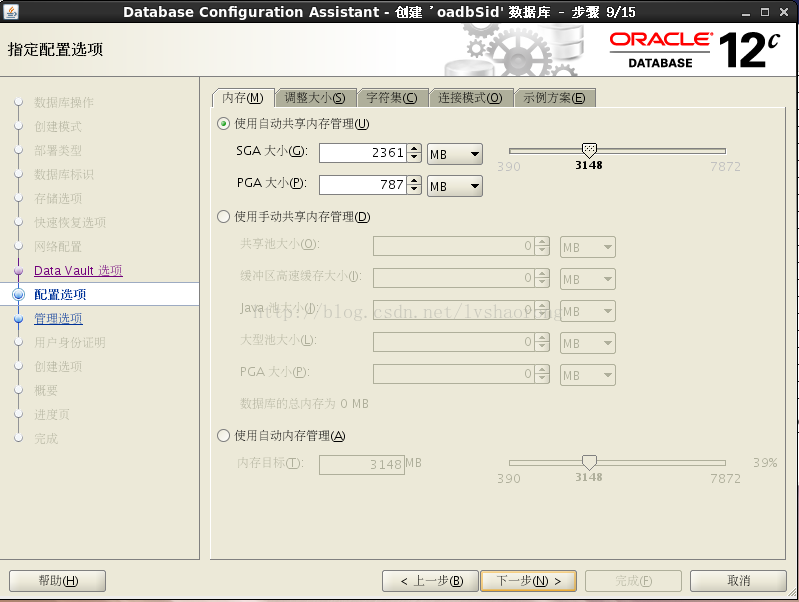The image size is (799, 602).
Task: Open the Data Vault 选项 link
Action: (x=78, y=271)
